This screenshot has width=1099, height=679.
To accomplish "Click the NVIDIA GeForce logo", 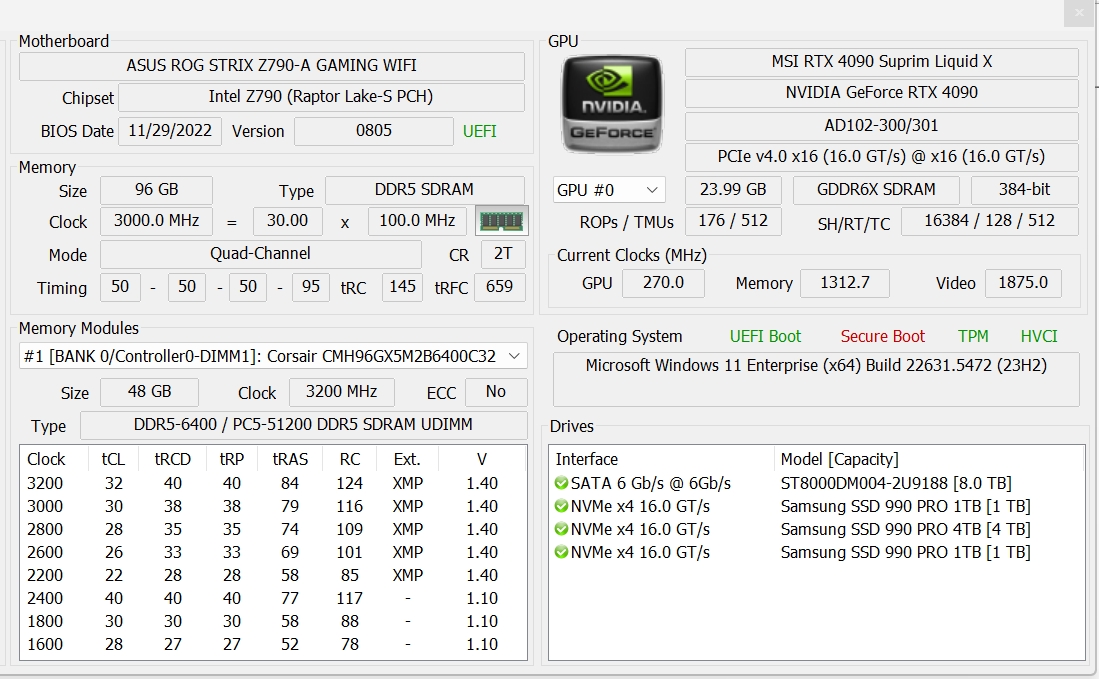I will [x=612, y=104].
